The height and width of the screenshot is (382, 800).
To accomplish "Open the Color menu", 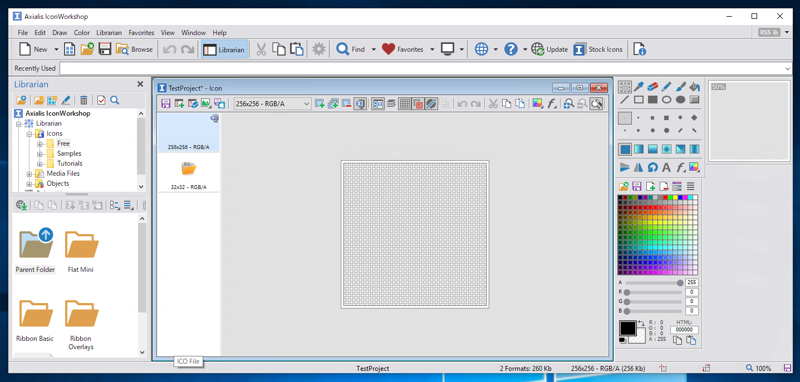I will coord(82,33).
